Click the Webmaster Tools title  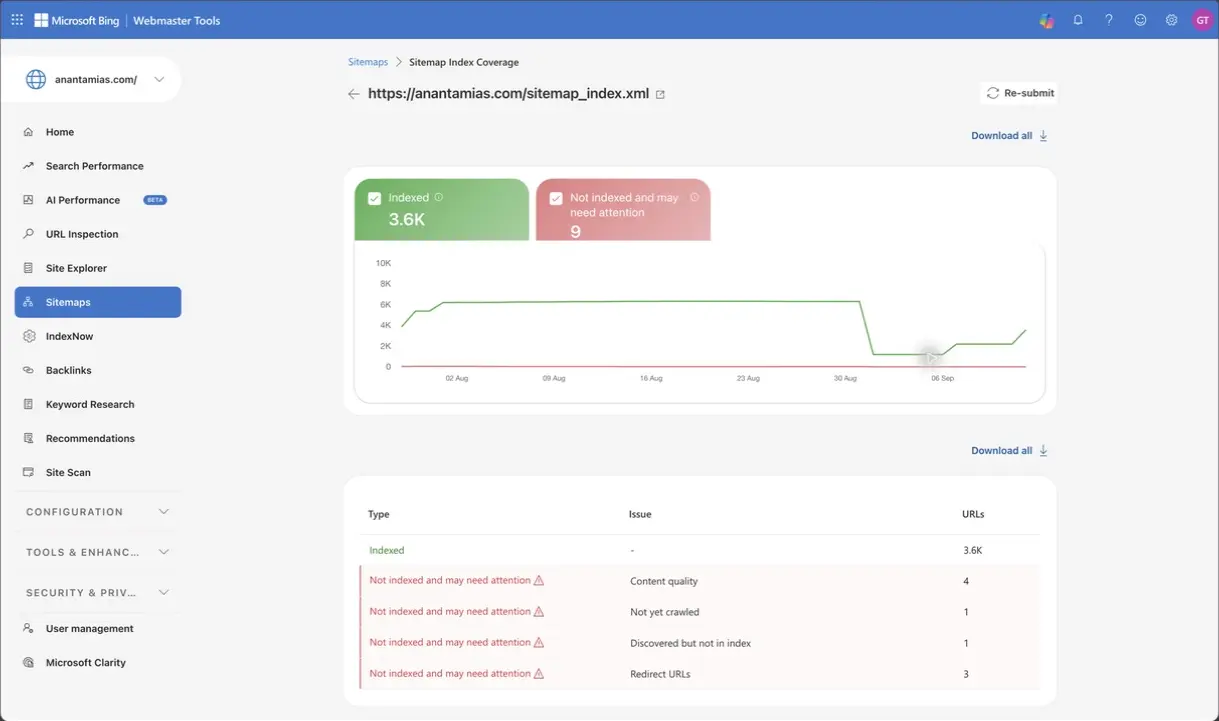coord(178,20)
